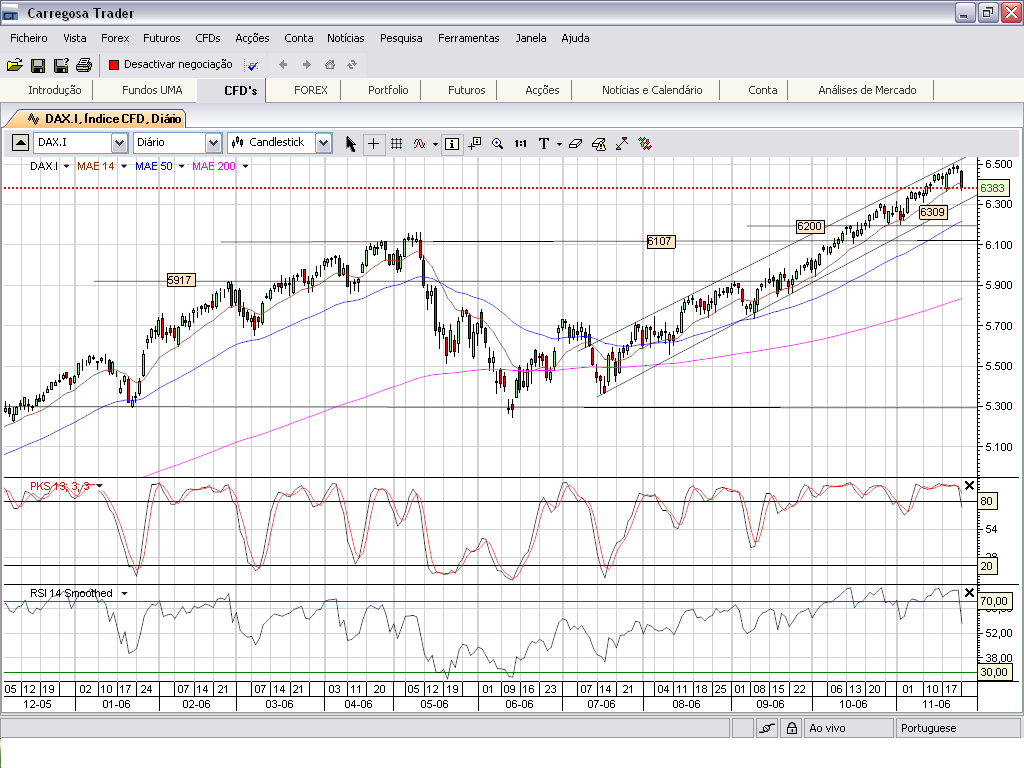Open the DAX.I symbol dropdown
The width and height of the screenshot is (1024, 768).
119,143
